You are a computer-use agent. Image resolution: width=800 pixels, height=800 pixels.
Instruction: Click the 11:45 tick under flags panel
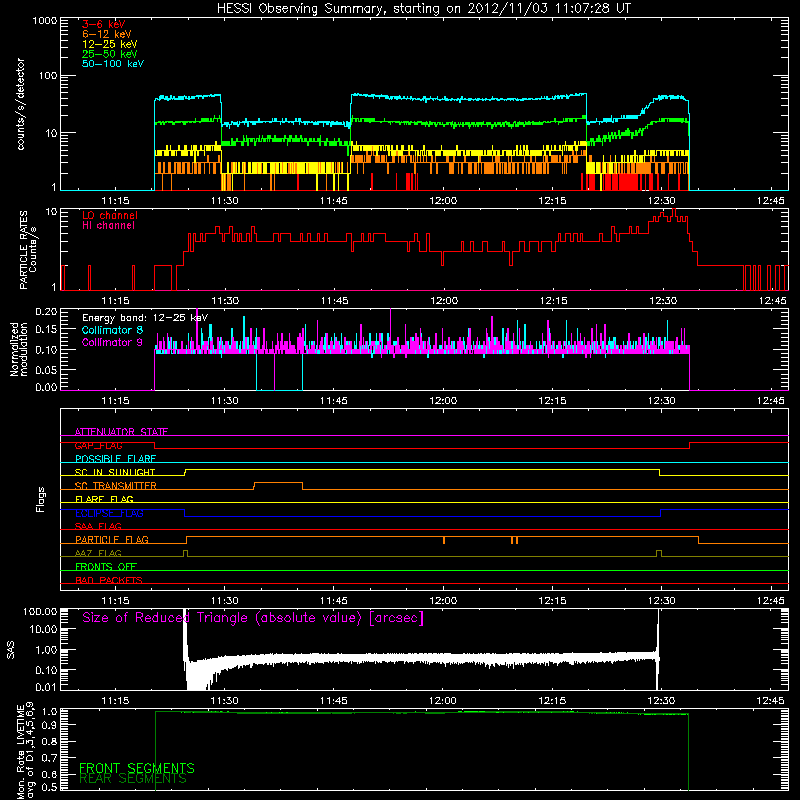(334, 601)
